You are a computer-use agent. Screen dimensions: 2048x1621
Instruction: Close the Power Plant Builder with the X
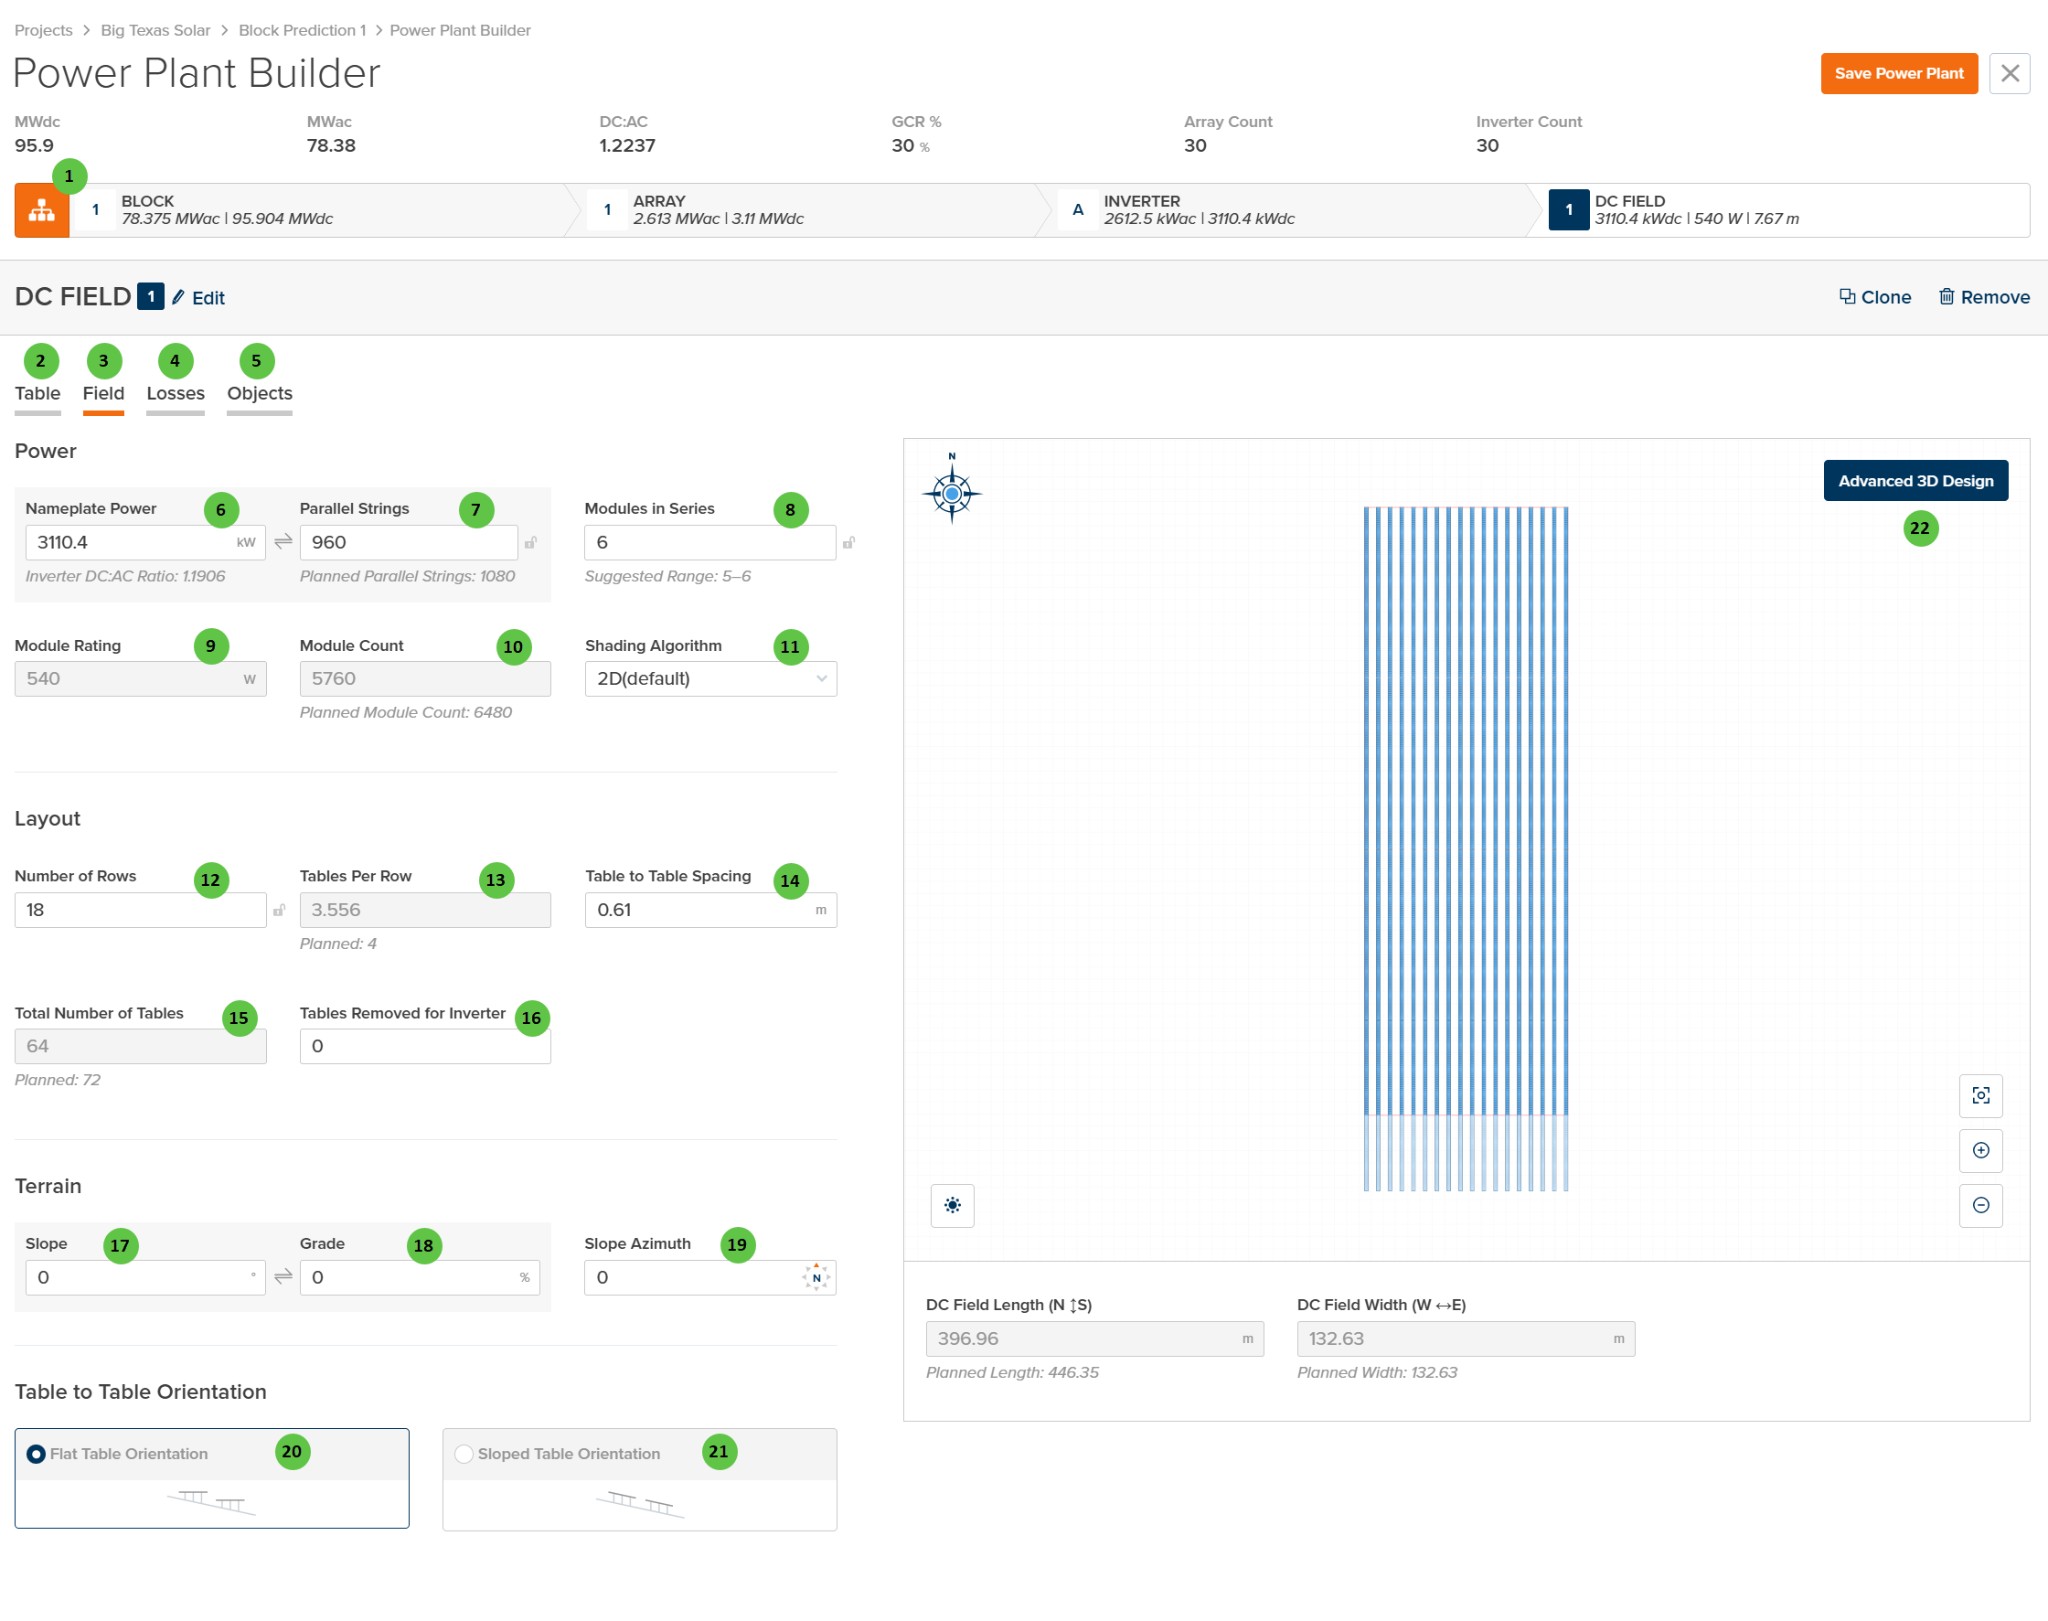[2009, 73]
